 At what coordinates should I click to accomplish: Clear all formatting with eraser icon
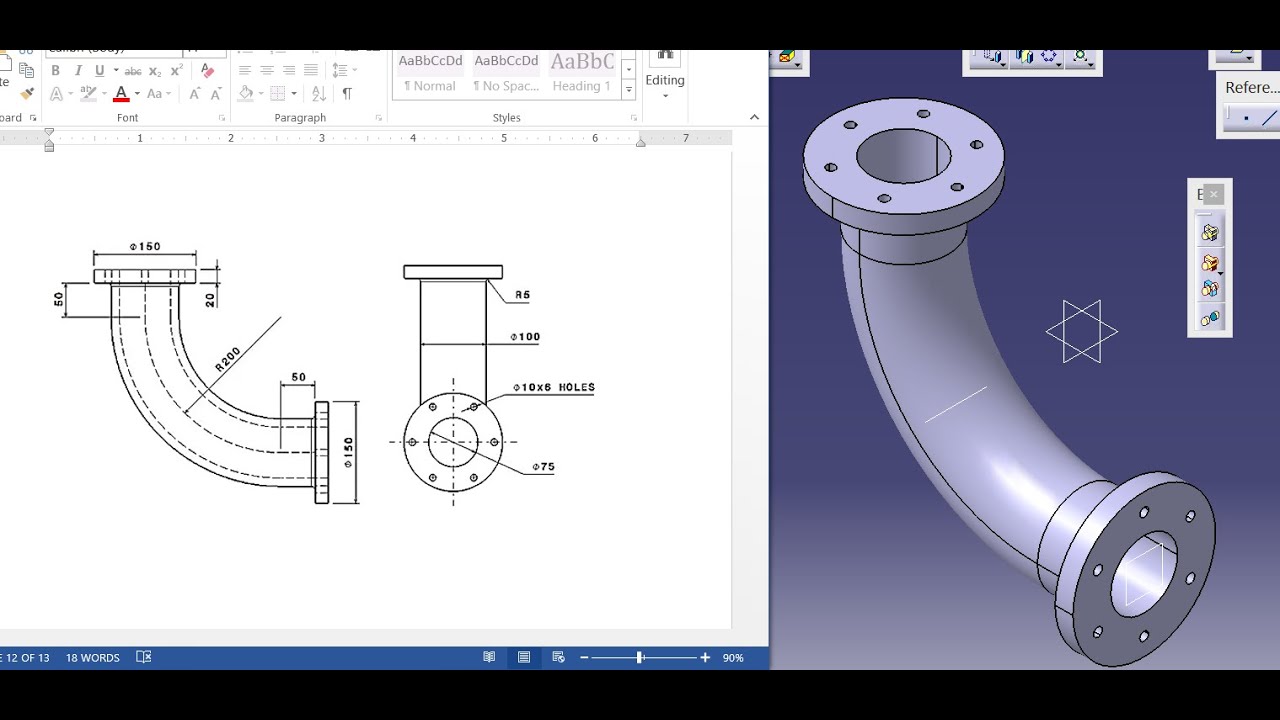tap(208, 71)
